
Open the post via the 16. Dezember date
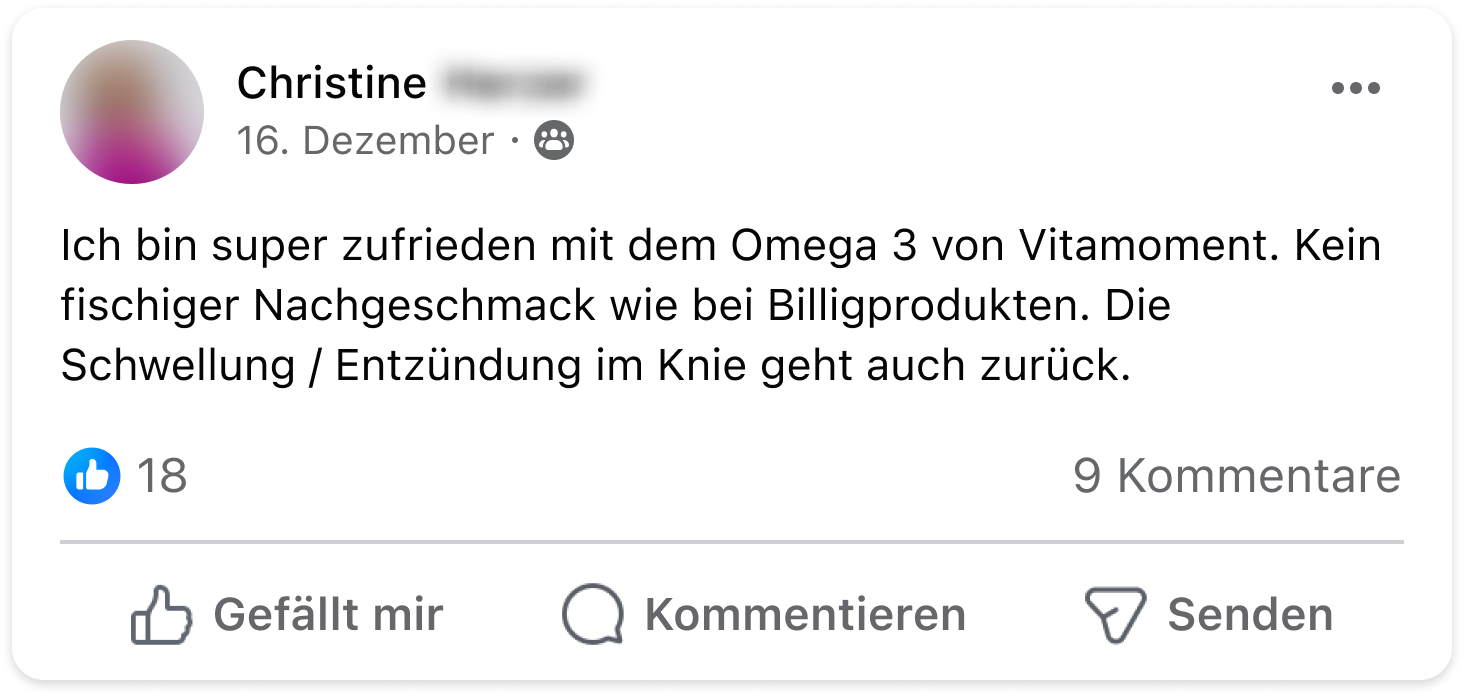pyautogui.click(x=365, y=141)
